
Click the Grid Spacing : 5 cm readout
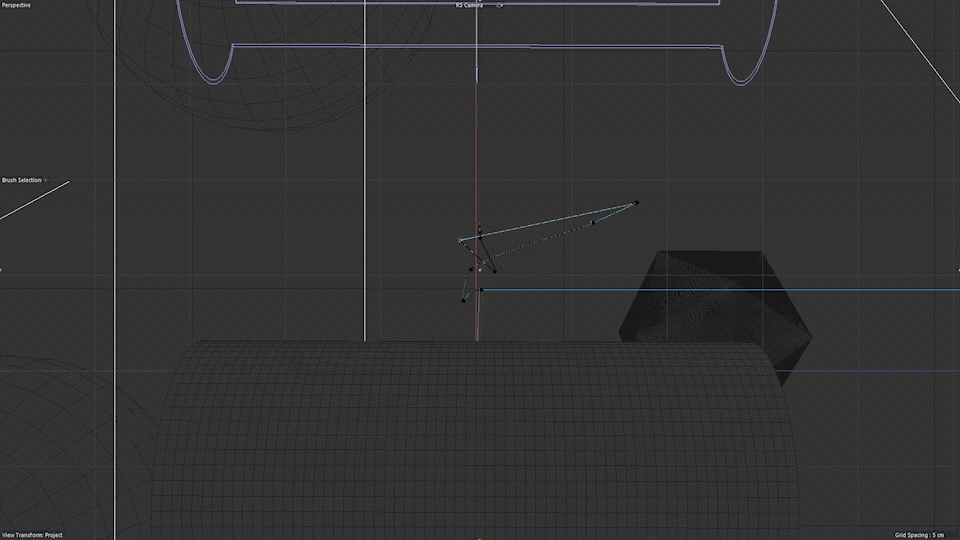point(919,535)
